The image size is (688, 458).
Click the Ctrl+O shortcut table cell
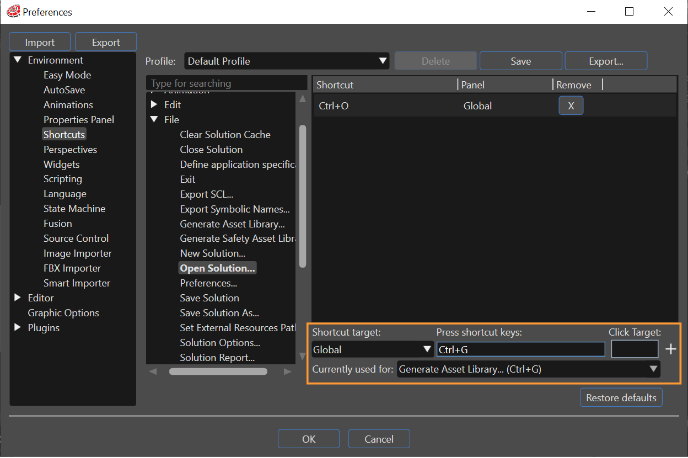pos(333,106)
